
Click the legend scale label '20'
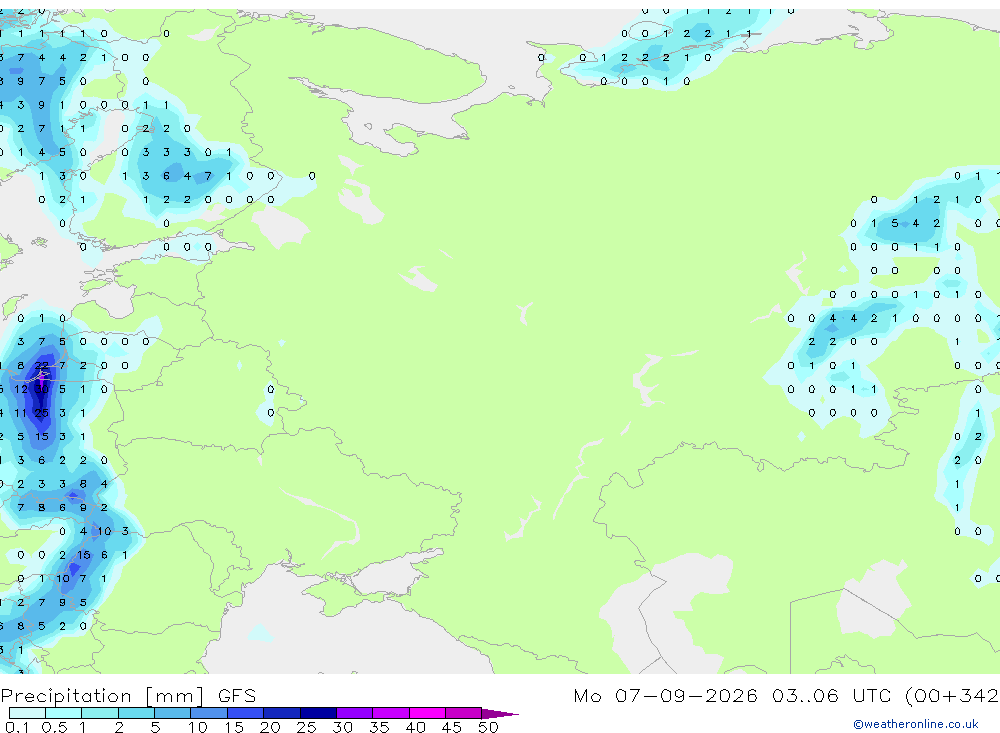point(270,727)
